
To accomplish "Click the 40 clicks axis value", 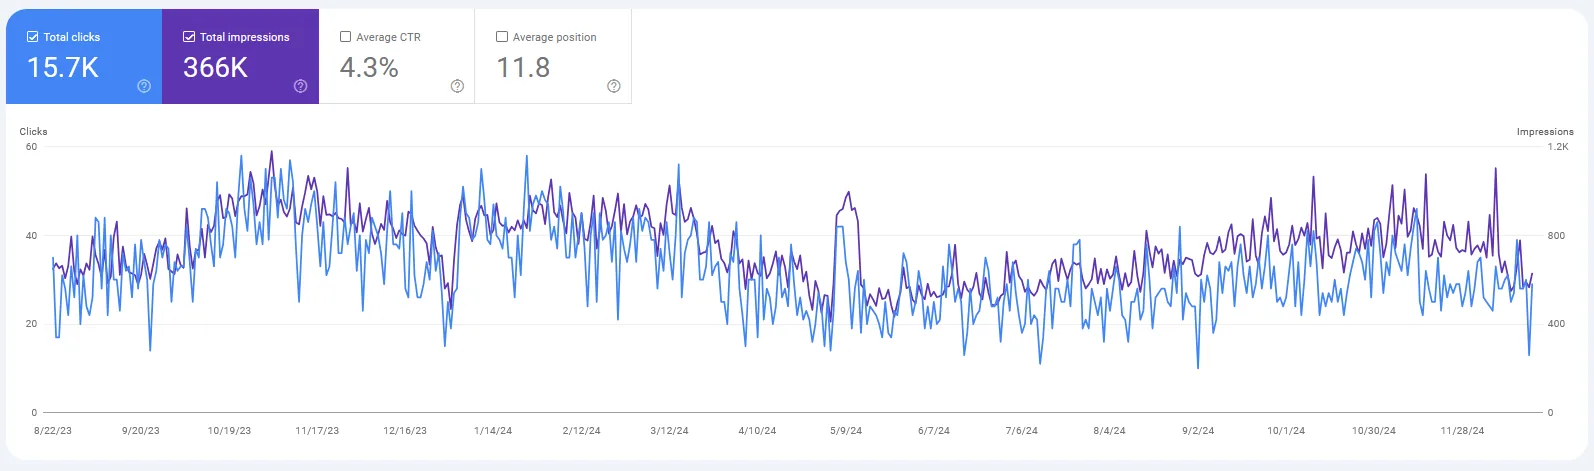I will (31, 236).
